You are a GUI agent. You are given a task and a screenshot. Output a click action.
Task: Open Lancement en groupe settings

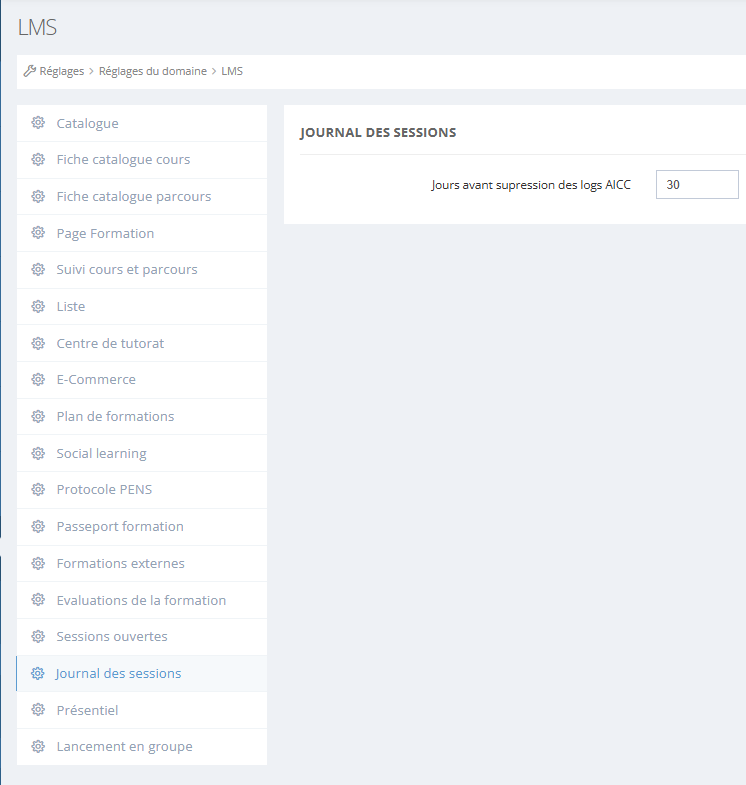click(124, 746)
